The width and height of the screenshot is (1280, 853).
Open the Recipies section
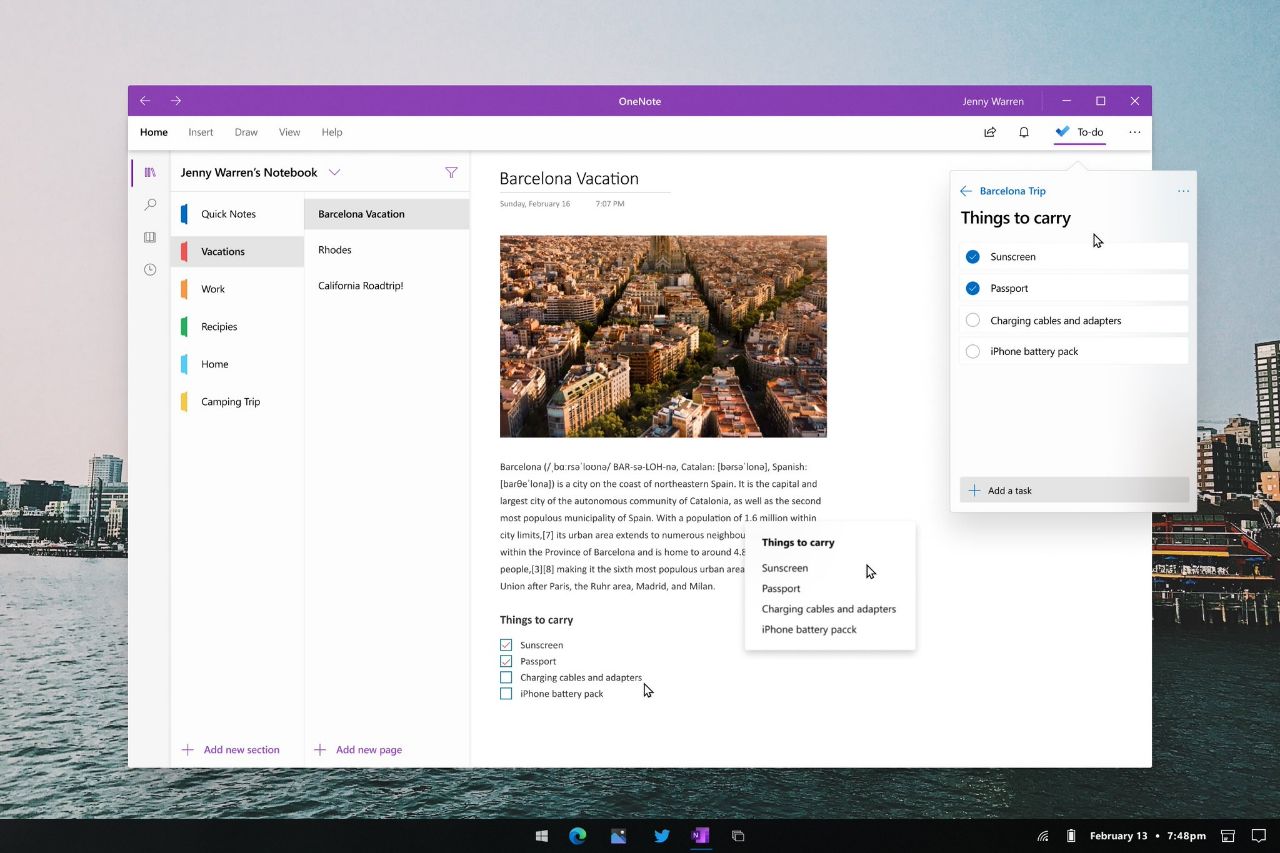coord(237,327)
